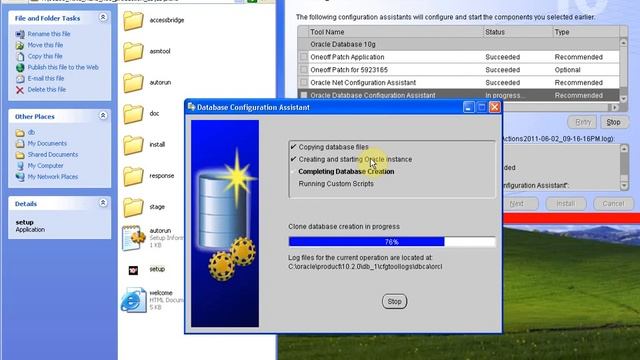Click the red Delete this file icon

click(20, 90)
